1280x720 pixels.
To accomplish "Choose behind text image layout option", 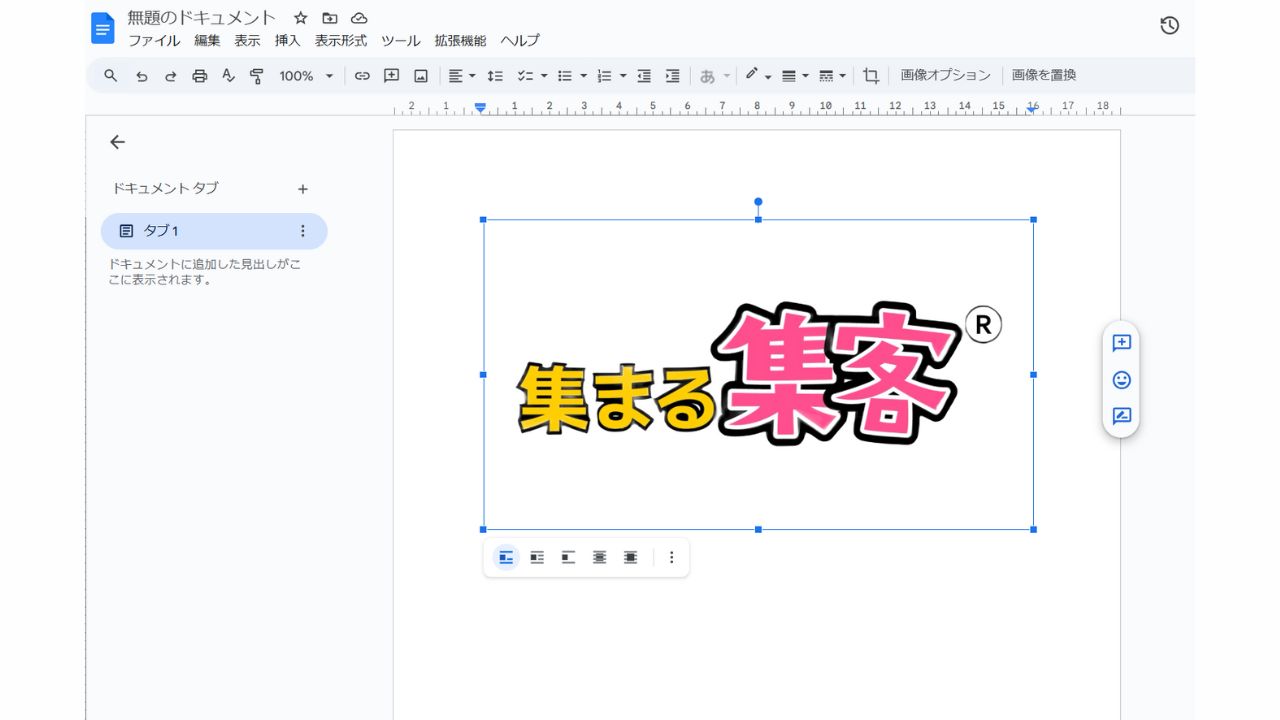I will pos(599,558).
